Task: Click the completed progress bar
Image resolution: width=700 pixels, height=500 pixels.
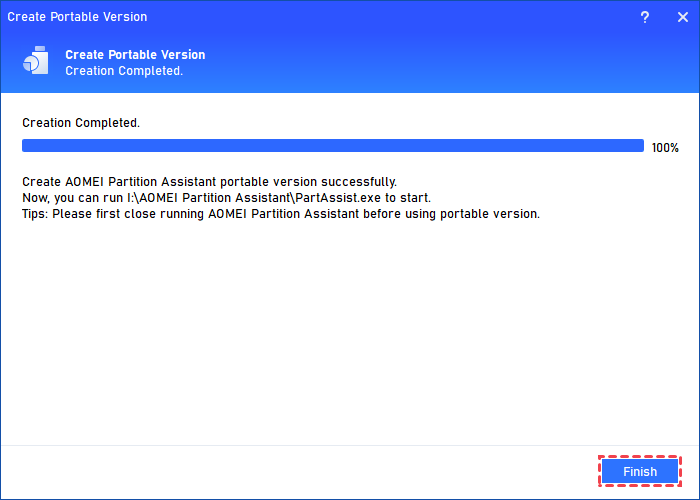Action: (x=333, y=146)
